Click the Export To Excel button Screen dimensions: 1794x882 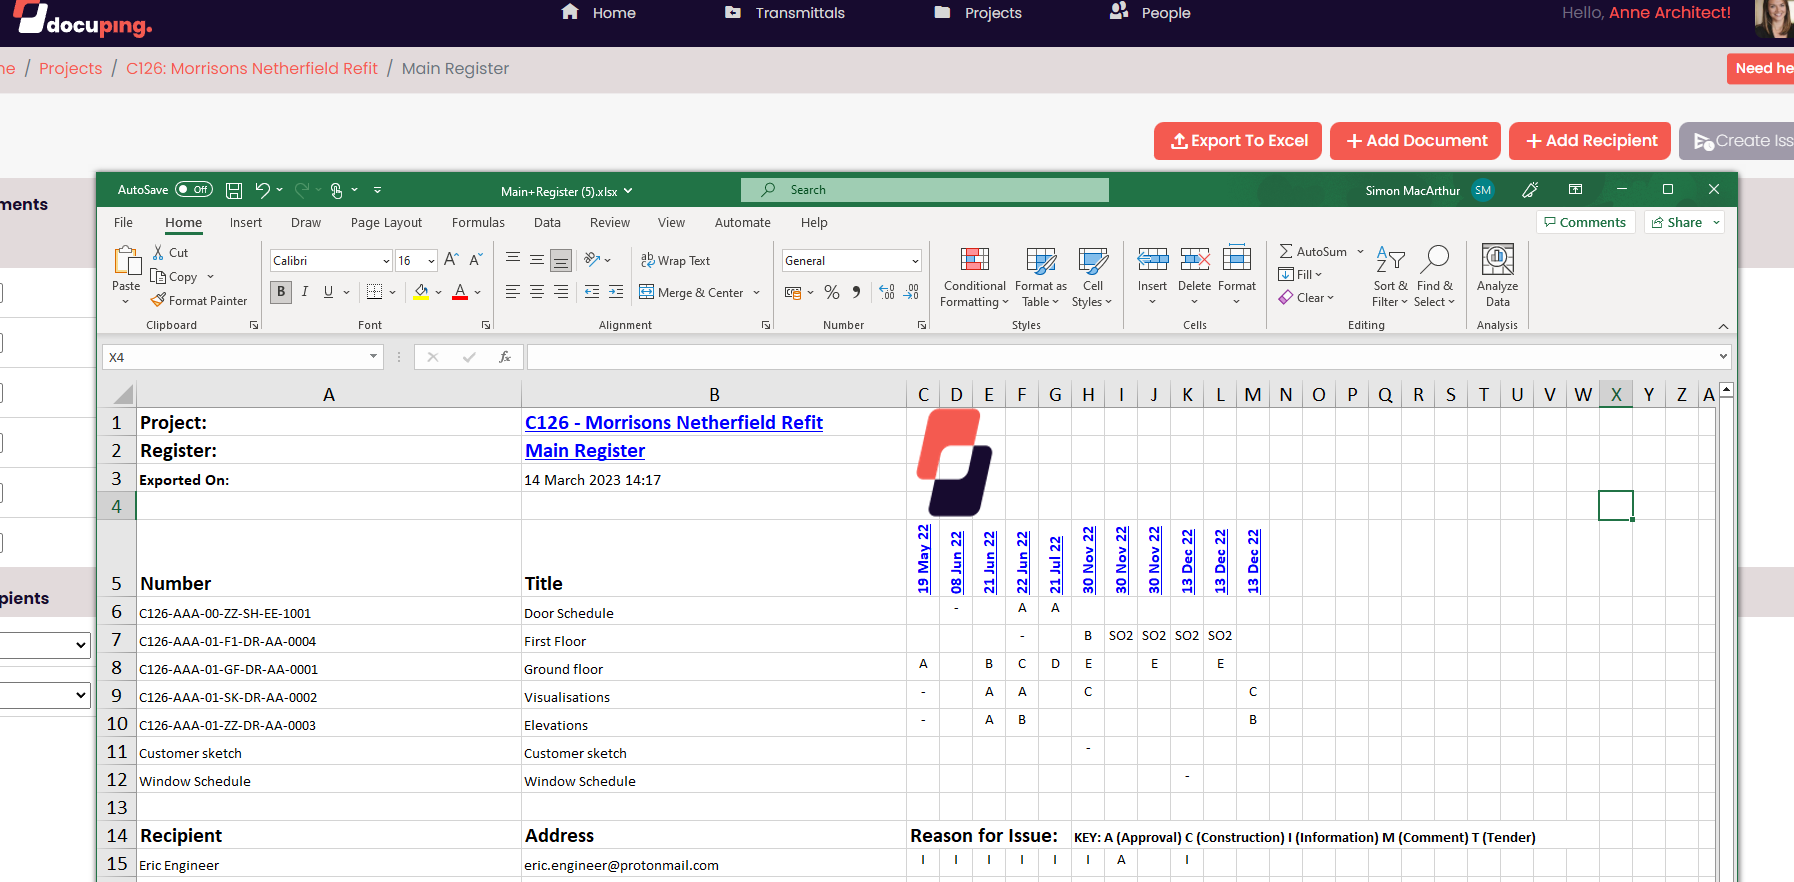(x=1238, y=141)
